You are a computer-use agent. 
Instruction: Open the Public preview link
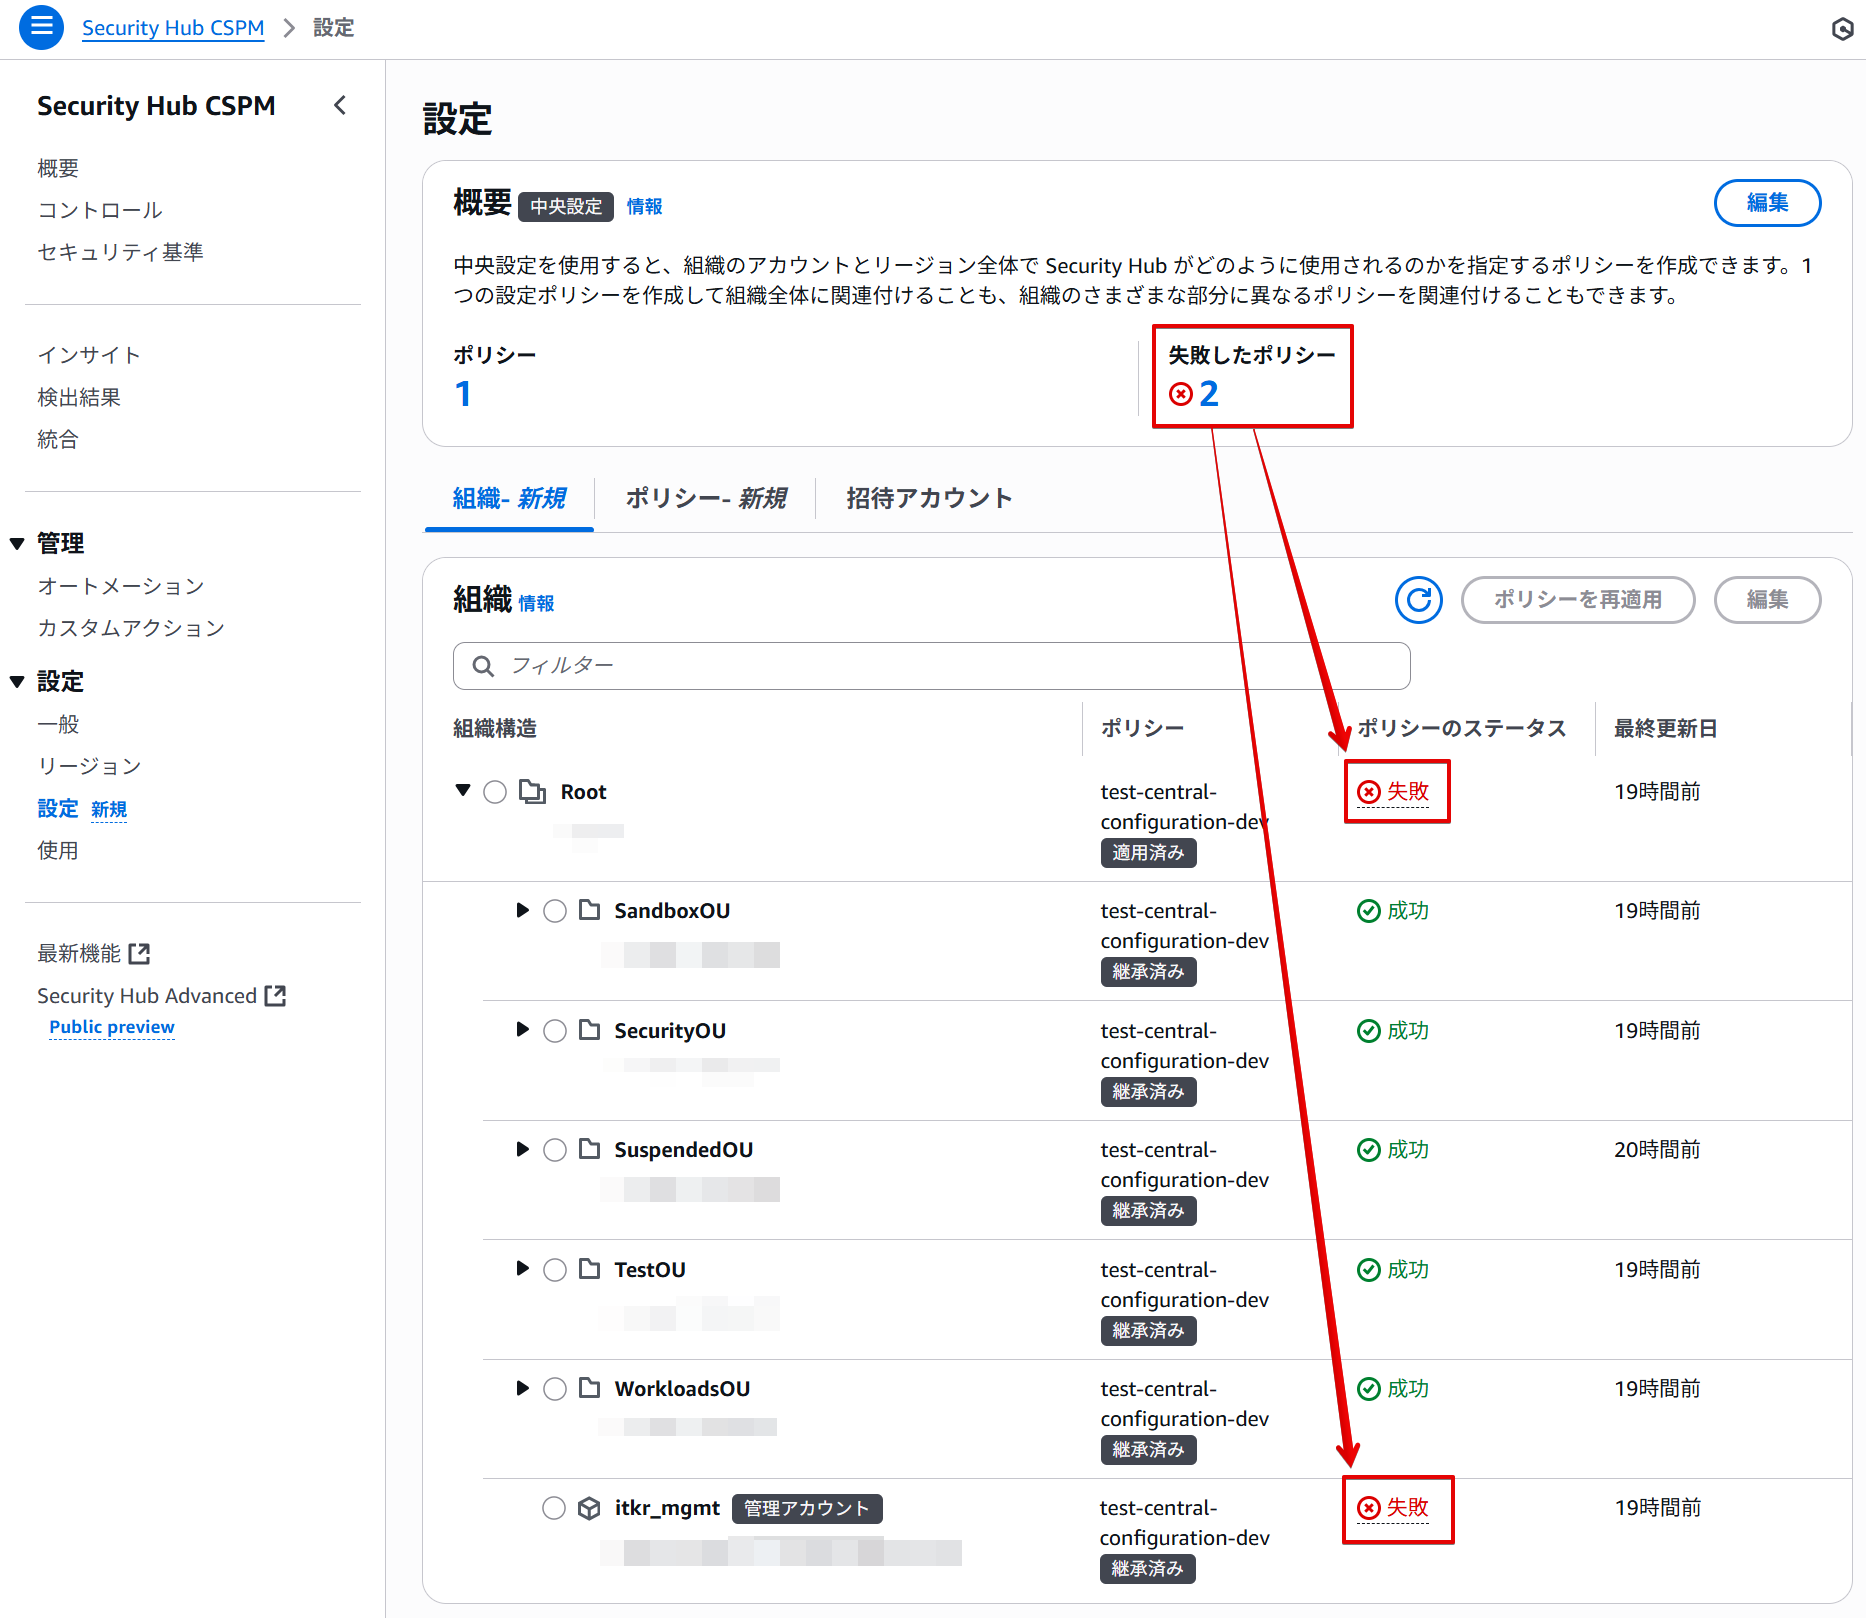coord(112,1027)
